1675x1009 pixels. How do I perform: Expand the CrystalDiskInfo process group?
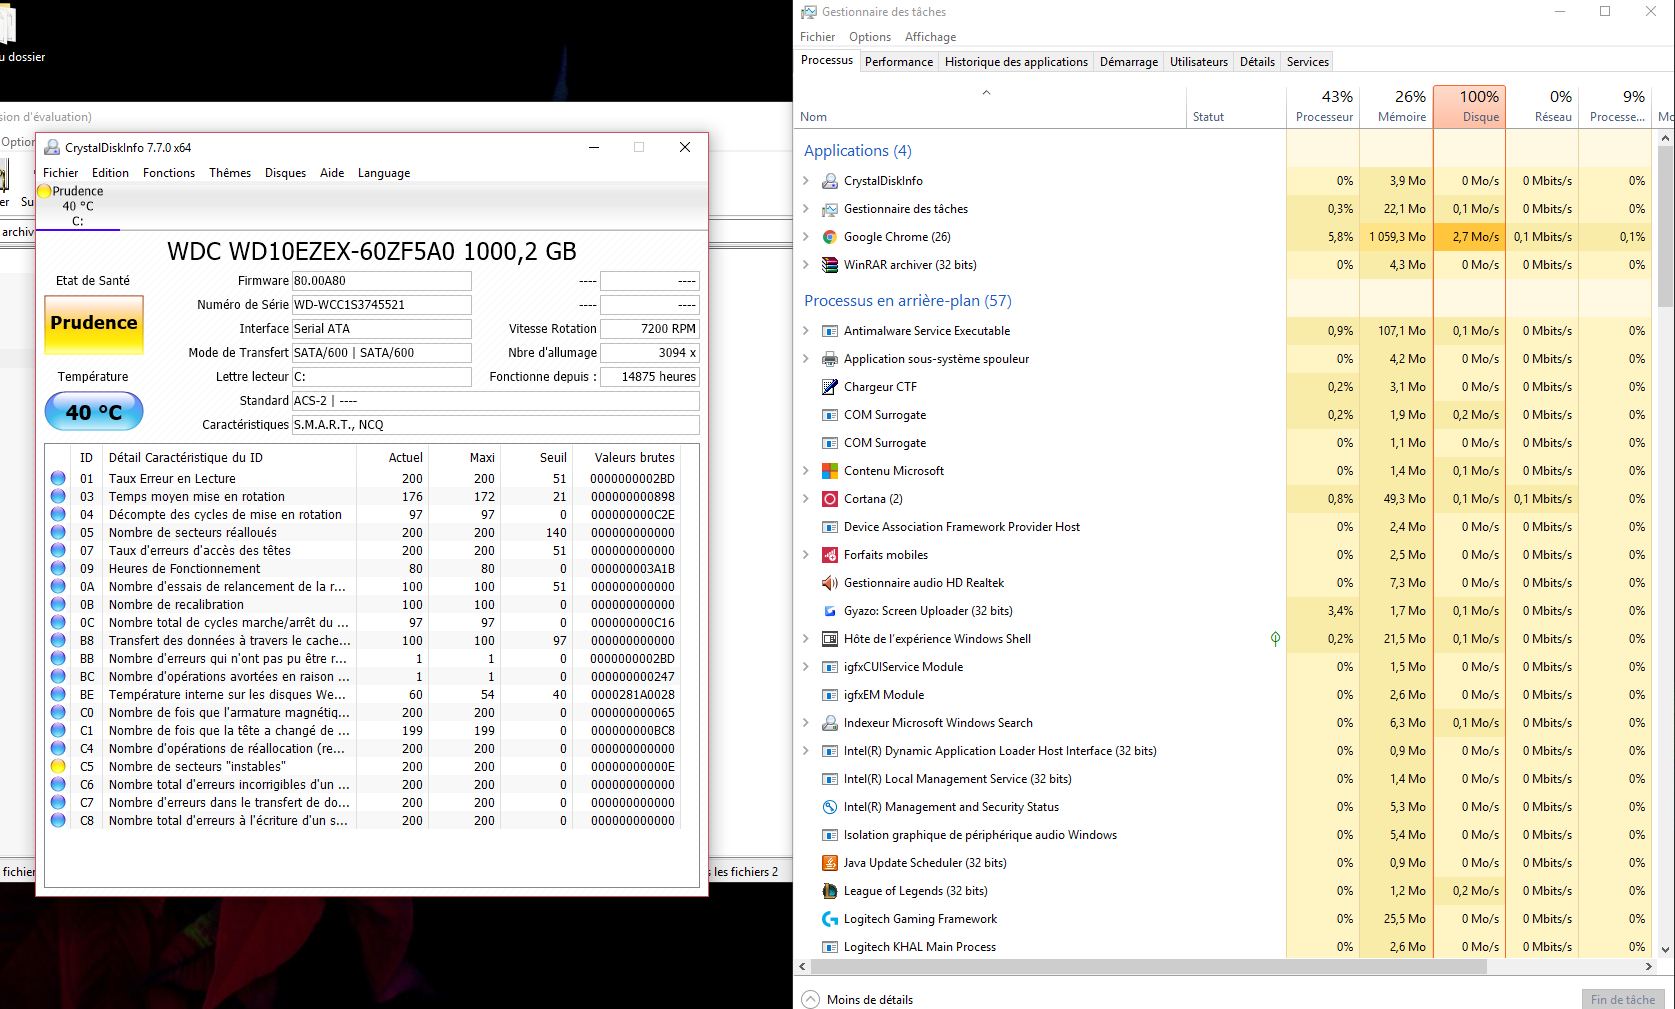pos(806,181)
